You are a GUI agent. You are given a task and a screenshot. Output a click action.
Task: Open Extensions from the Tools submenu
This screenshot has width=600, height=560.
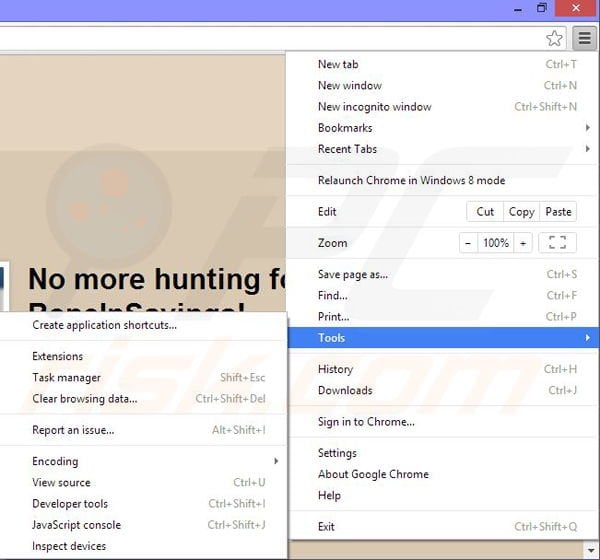(x=143, y=356)
